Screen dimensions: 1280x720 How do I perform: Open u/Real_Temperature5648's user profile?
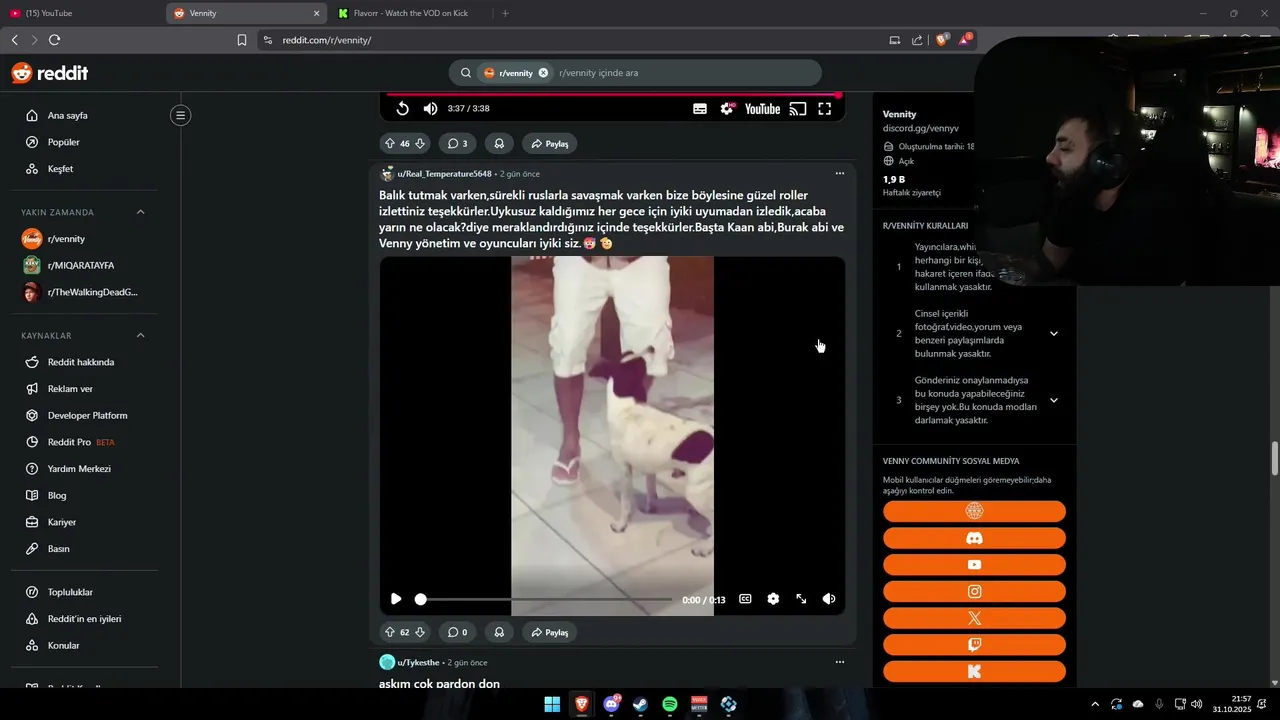(444, 174)
